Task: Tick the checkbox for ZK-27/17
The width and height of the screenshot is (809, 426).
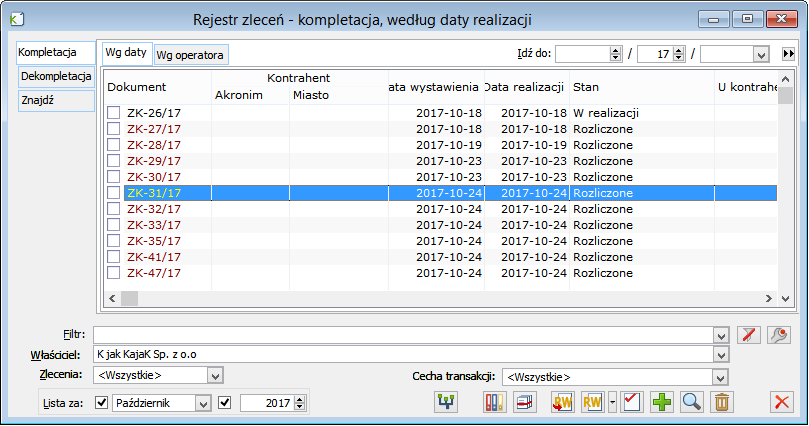Action: click(114, 128)
